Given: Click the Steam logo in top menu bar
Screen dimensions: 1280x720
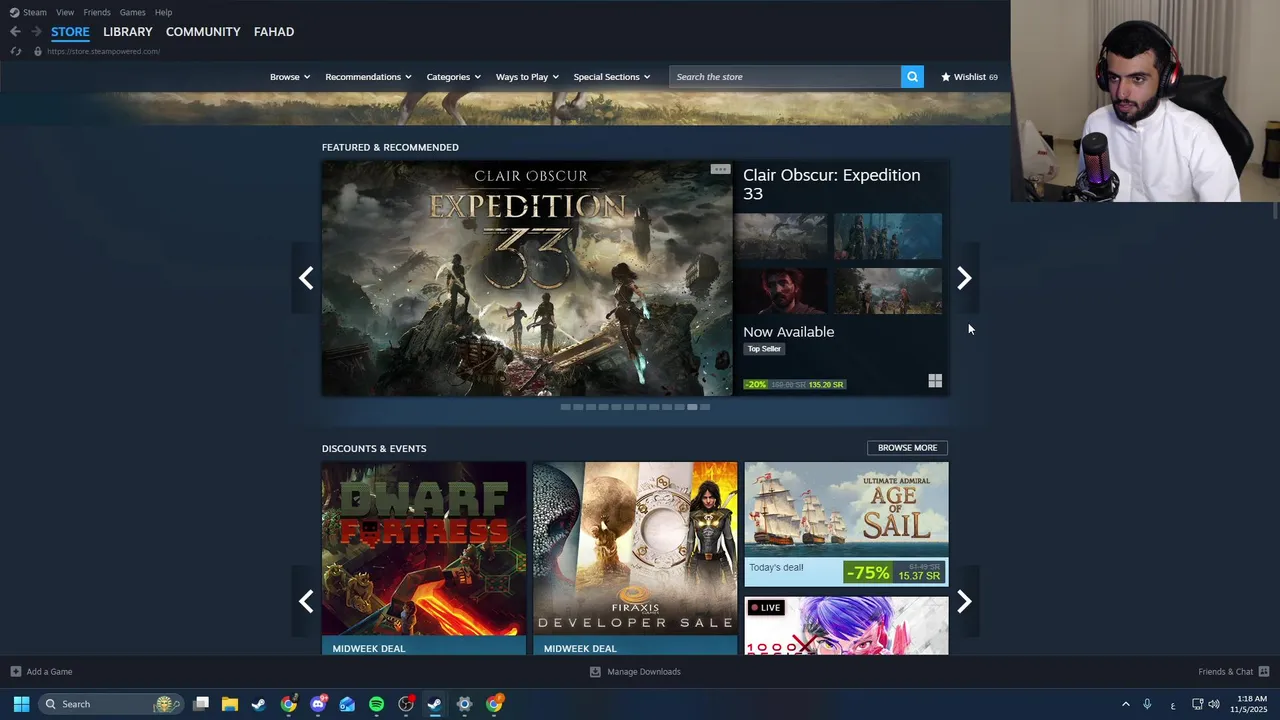Looking at the screenshot, I should tap(14, 12).
